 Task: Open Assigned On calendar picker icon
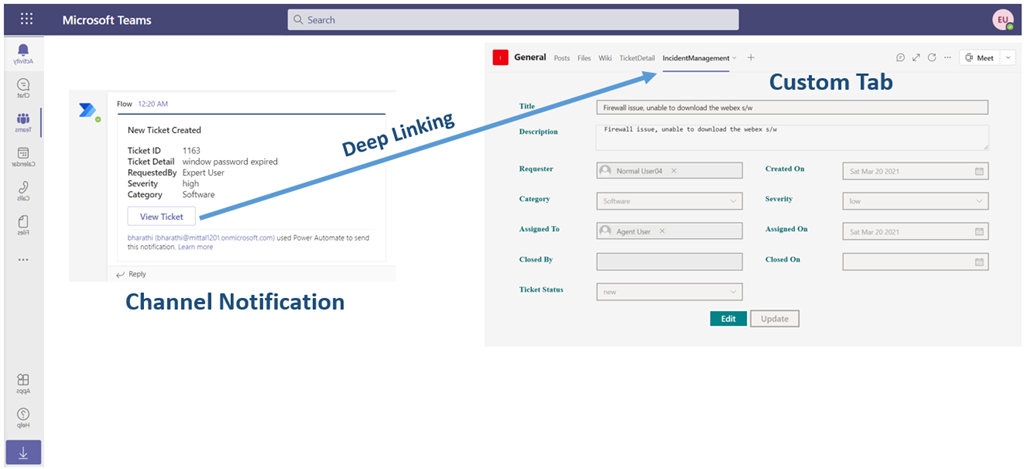pyautogui.click(x=979, y=232)
